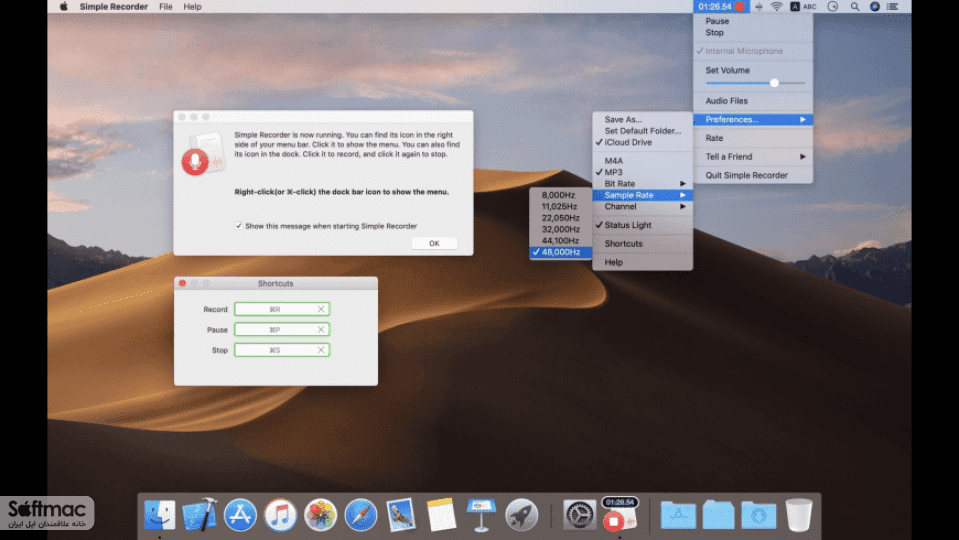The width and height of the screenshot is (959, 540).
Task: Open Launchpad rocket icon in the dock
Action: pos(522,514)
